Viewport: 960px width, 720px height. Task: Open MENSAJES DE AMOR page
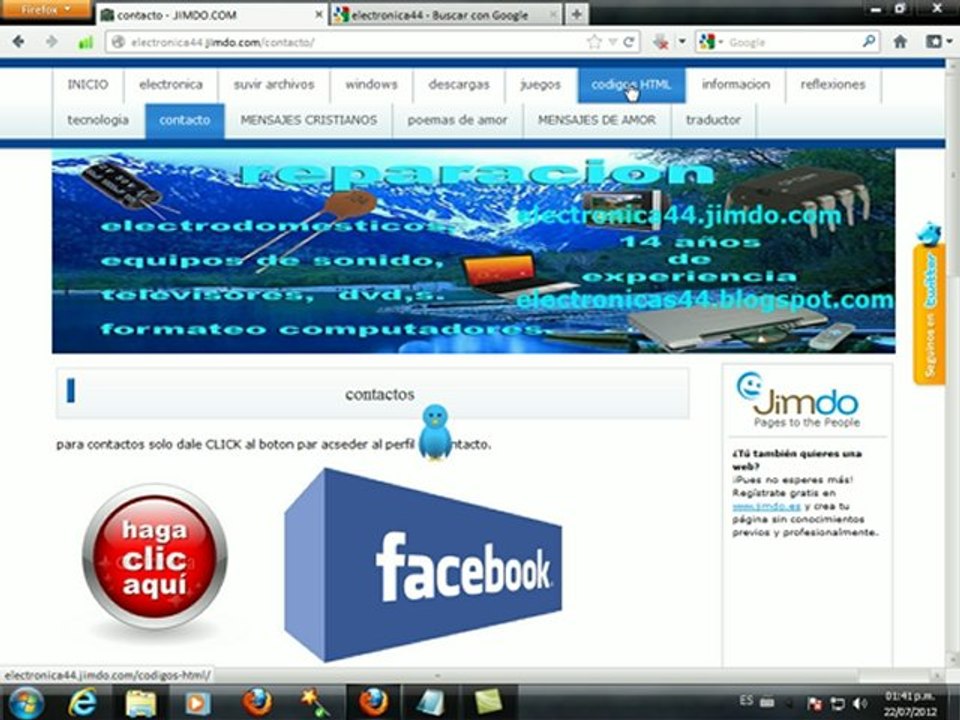pyautogui.click(x=597, y=120)
